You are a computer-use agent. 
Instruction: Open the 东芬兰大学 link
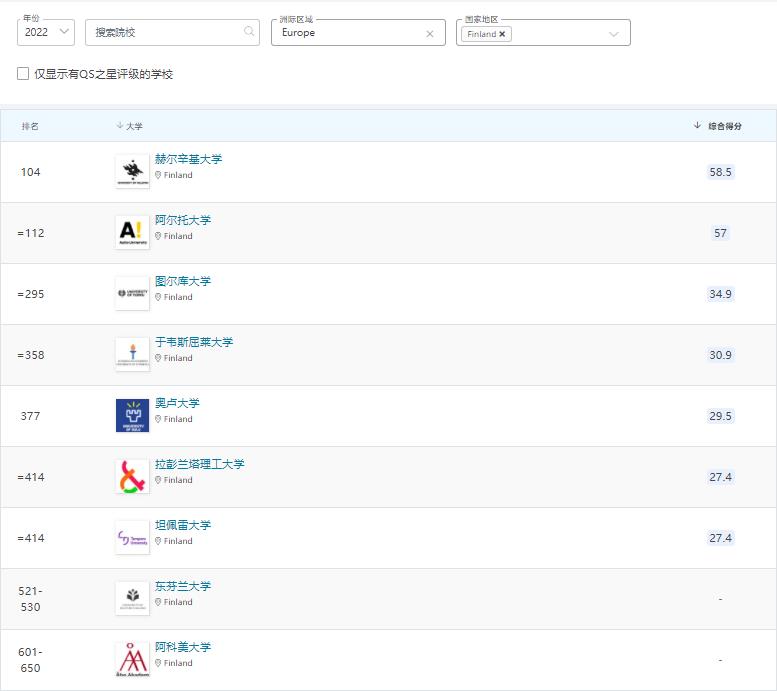(x=183, y=586)
